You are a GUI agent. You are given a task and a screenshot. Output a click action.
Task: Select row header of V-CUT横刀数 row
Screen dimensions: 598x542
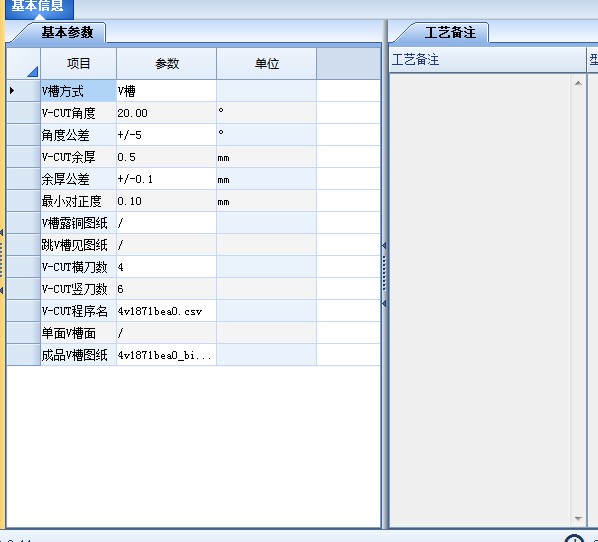[23, 267]
